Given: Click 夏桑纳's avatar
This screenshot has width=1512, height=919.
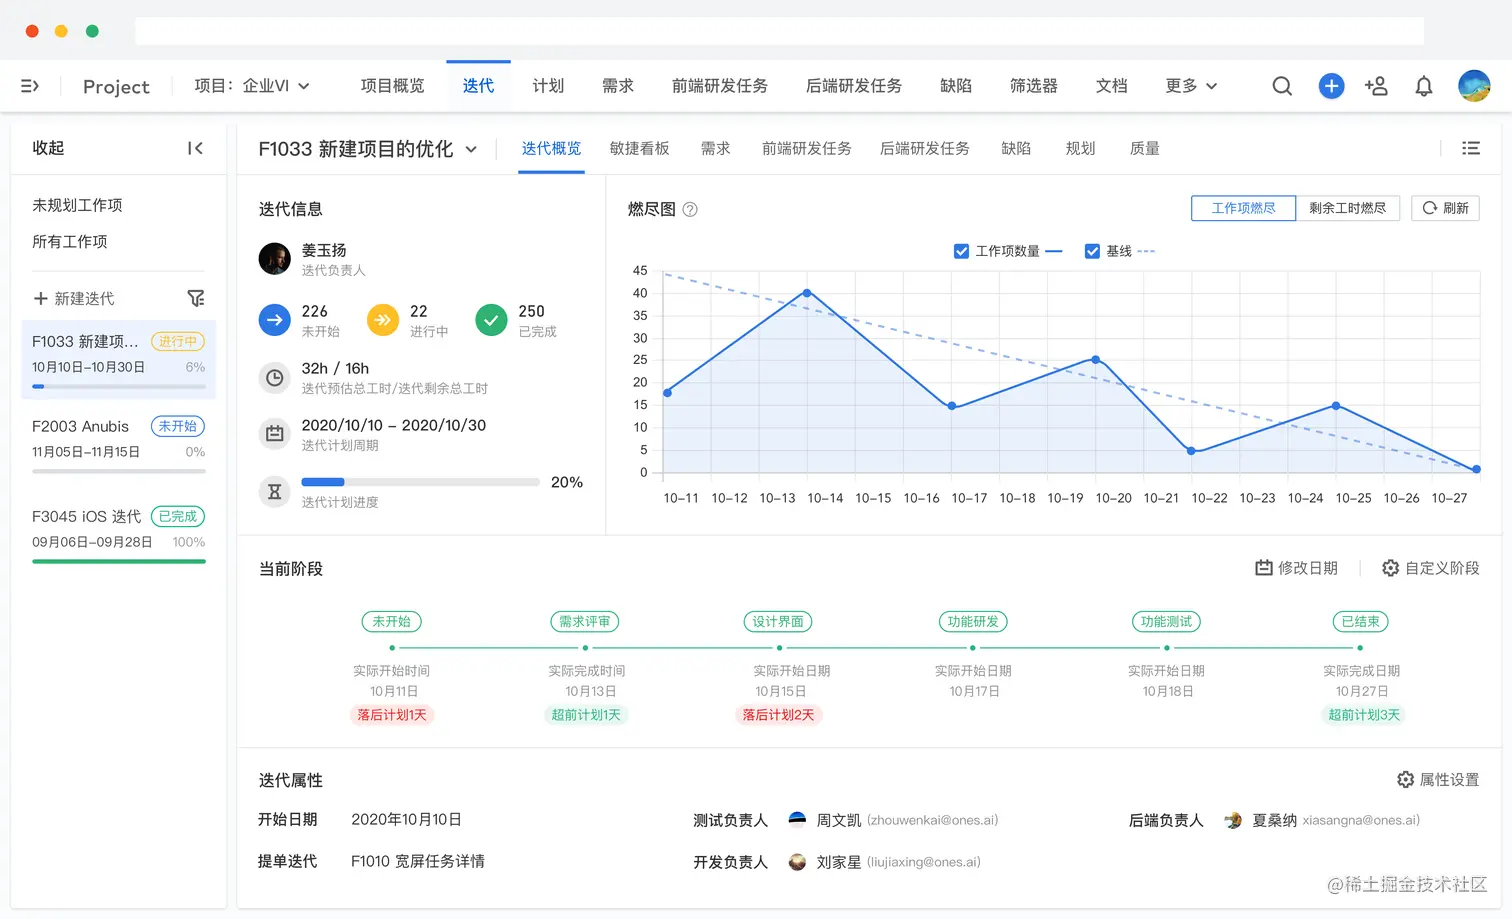Looking at the screenshot, I should click(1233, 820).
